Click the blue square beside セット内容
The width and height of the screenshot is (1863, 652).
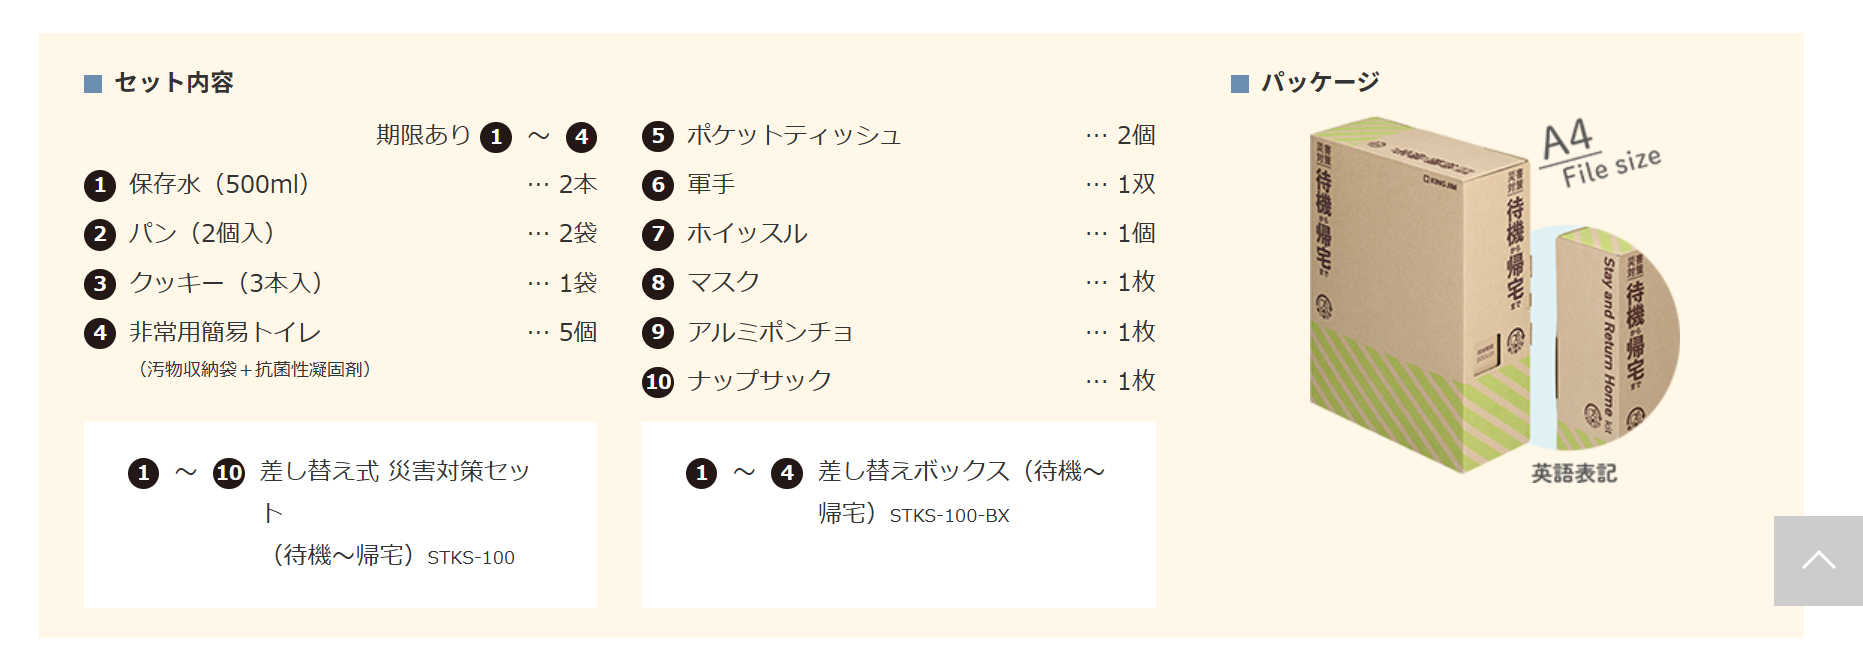click(93, 84)
